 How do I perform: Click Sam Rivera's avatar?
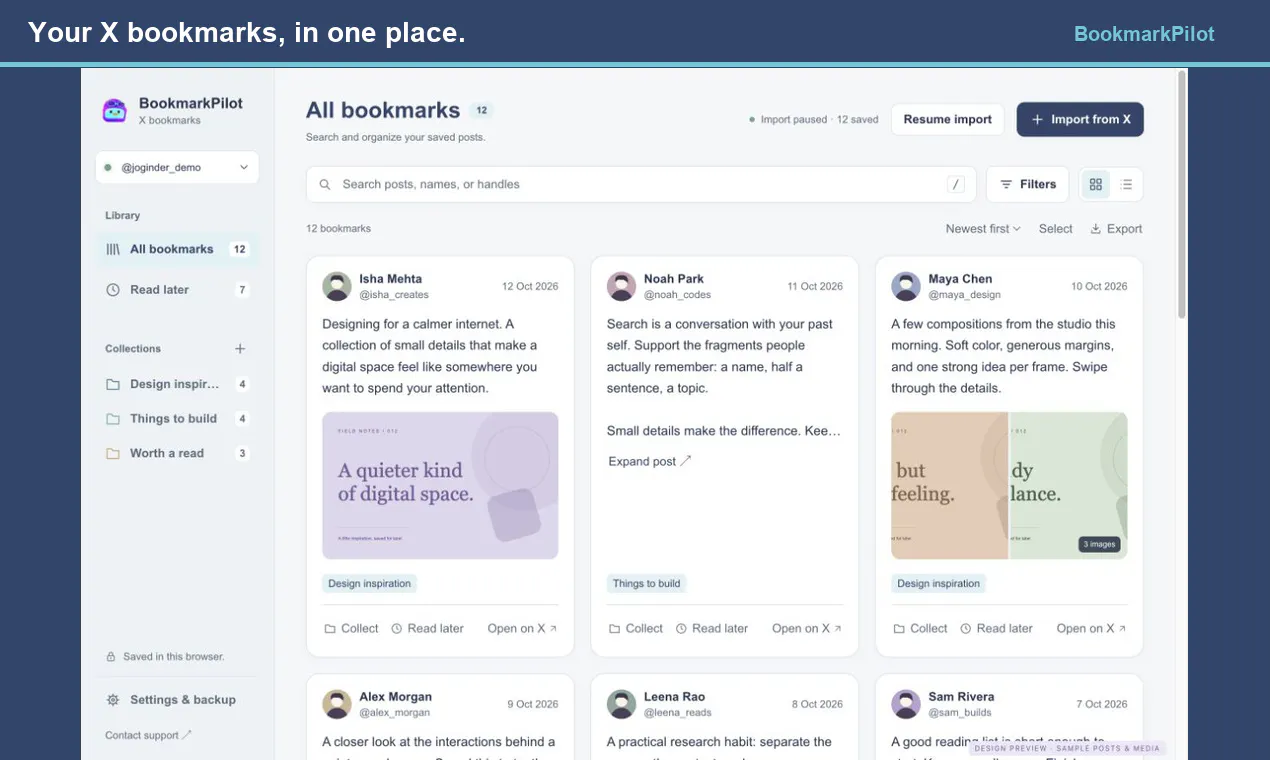(x=906, y=704)
